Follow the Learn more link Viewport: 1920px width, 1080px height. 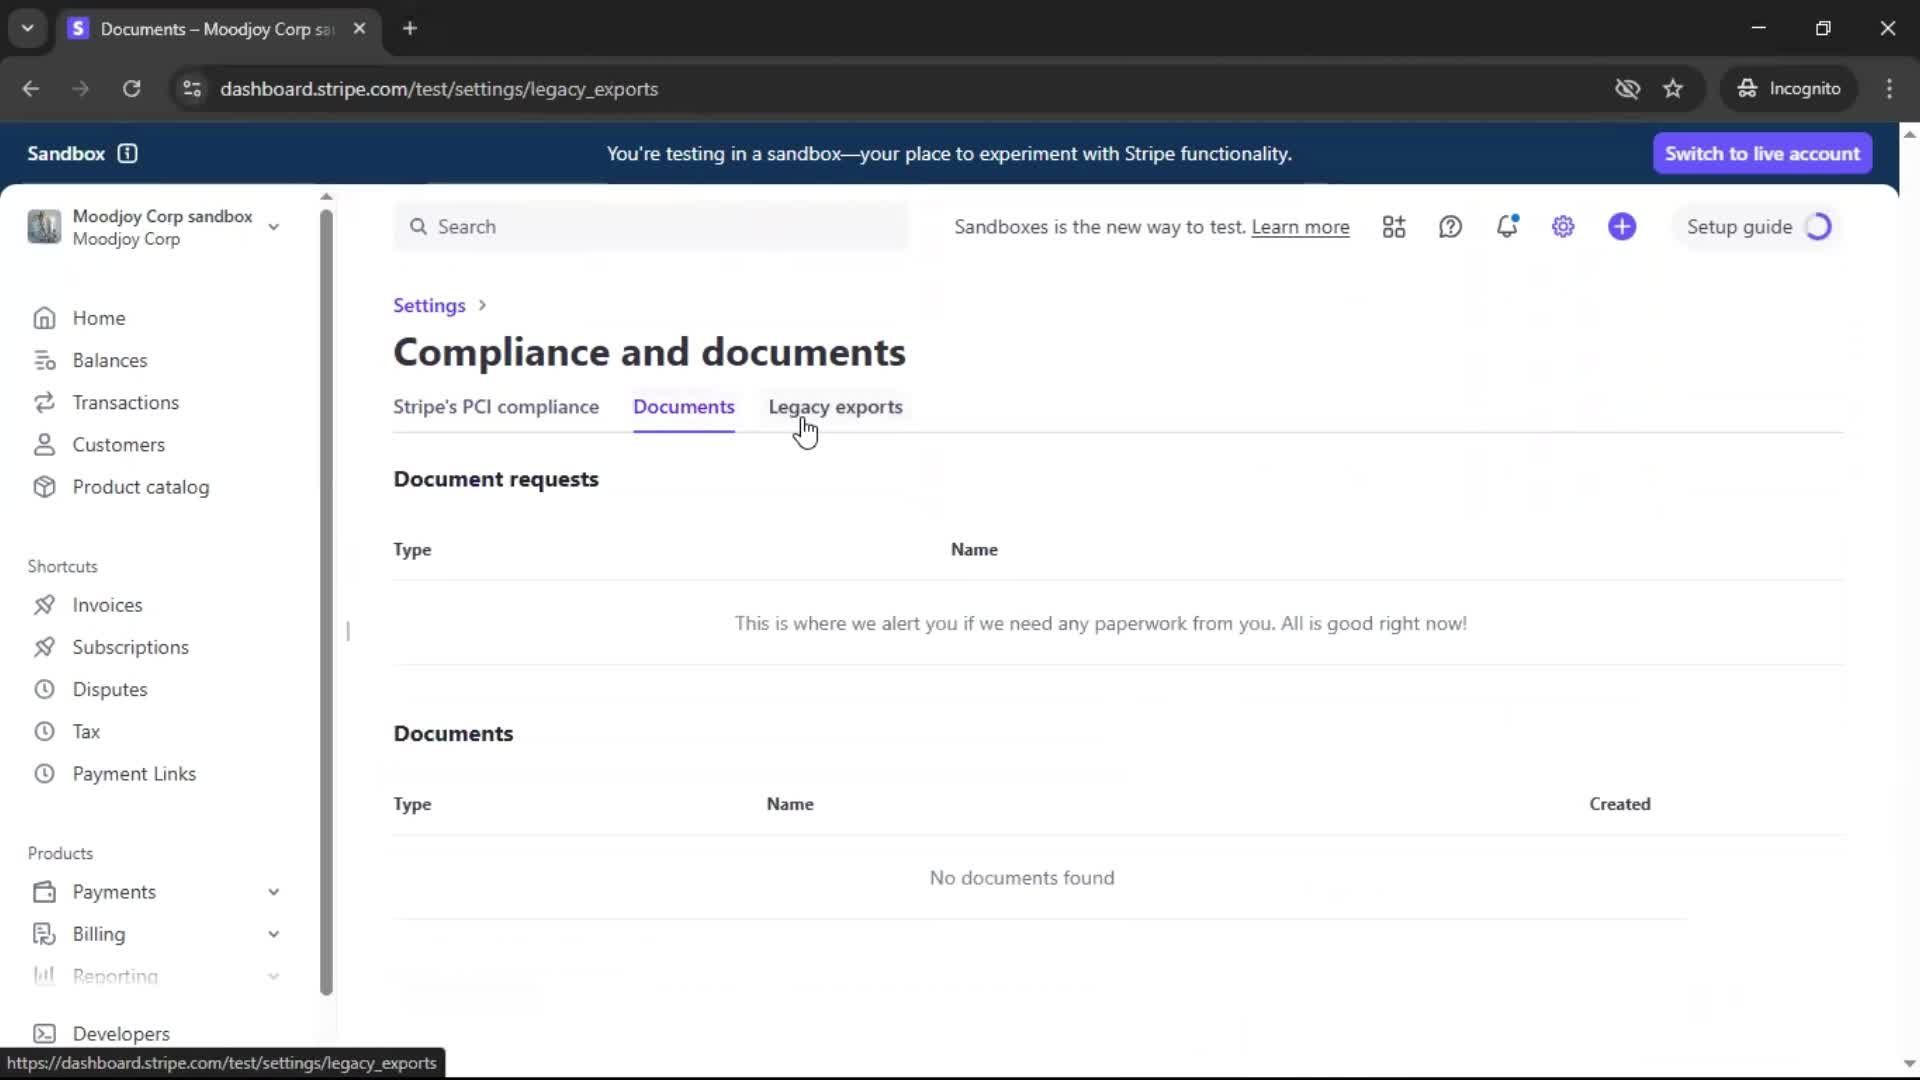(x=1300, y=227)
